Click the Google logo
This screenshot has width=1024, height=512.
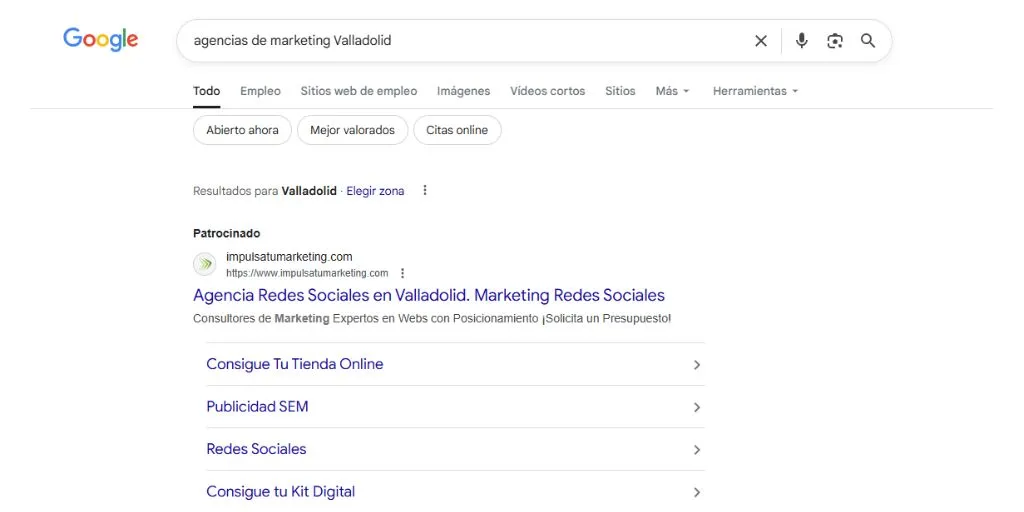tap(101, 40)
